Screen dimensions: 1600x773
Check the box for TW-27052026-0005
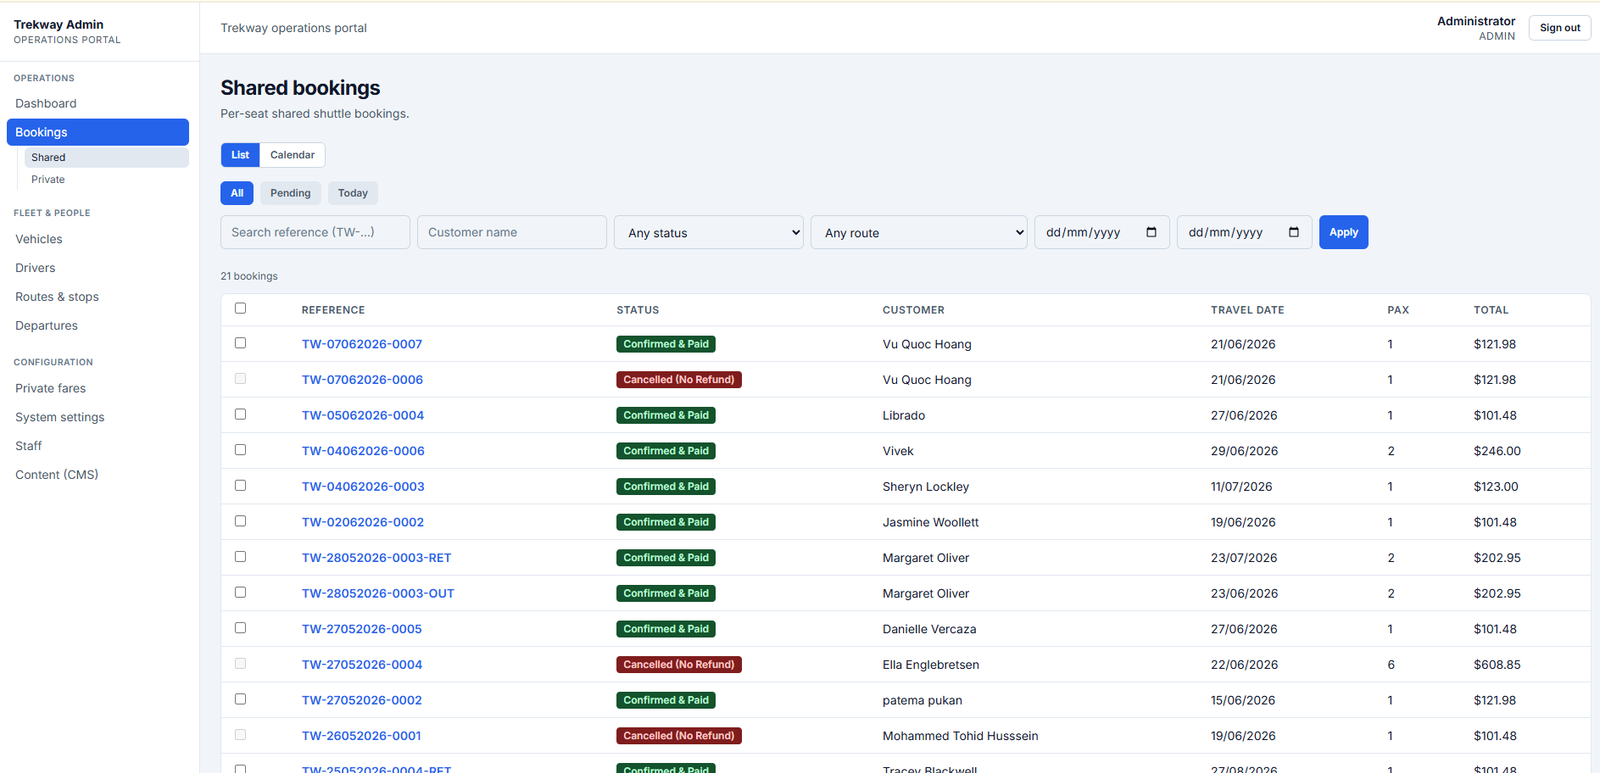pos(240,628)
